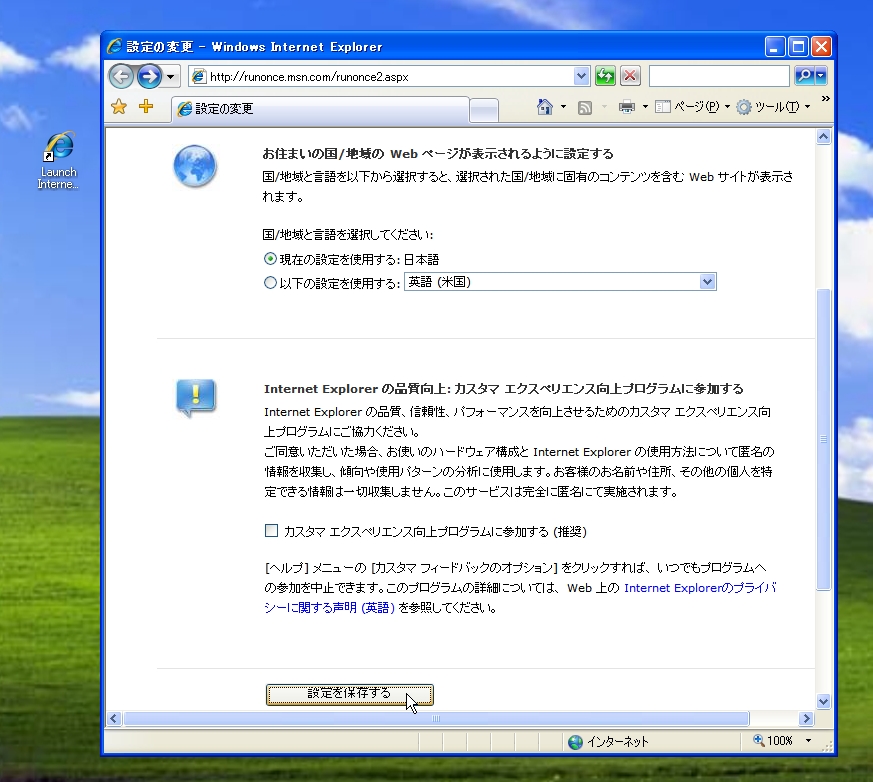The height and width of the screenshot is (782, 873).
Task: Expand the address bar history dropdown
Action: point(581,76)
